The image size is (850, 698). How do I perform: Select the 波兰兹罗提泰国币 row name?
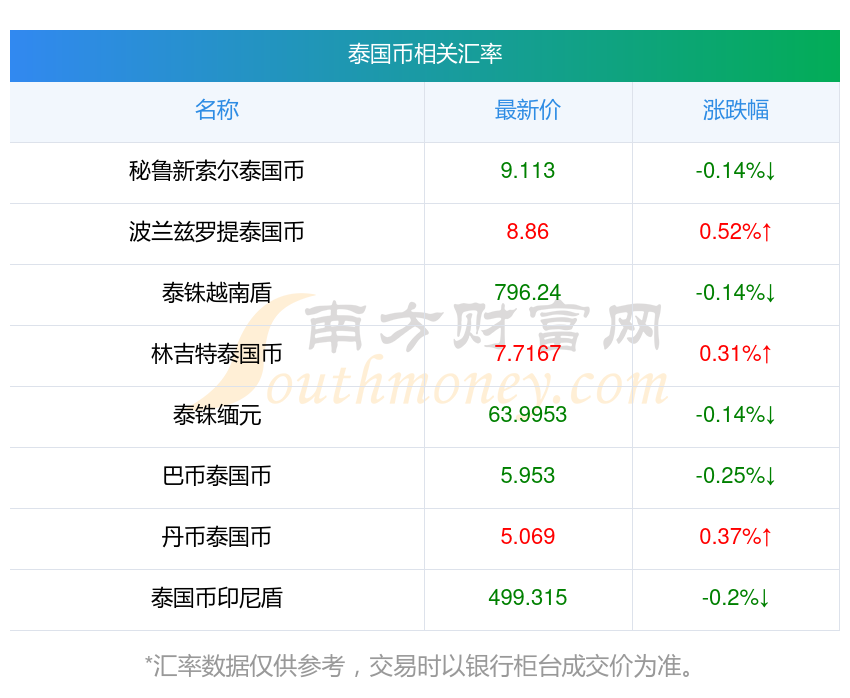(x=217, y=232)
